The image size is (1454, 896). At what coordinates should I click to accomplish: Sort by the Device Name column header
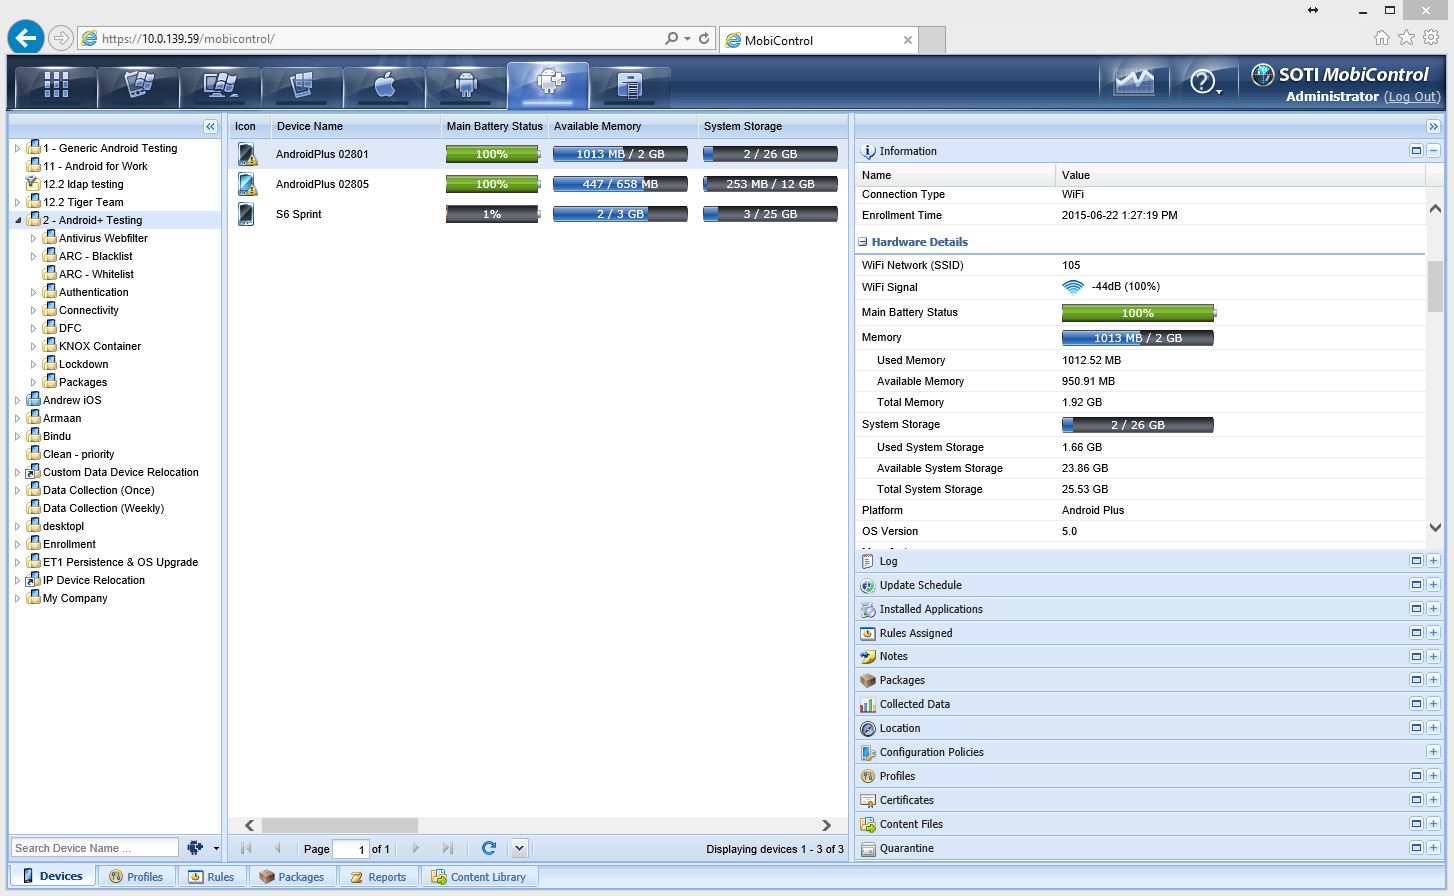click(x=310, y=126)
